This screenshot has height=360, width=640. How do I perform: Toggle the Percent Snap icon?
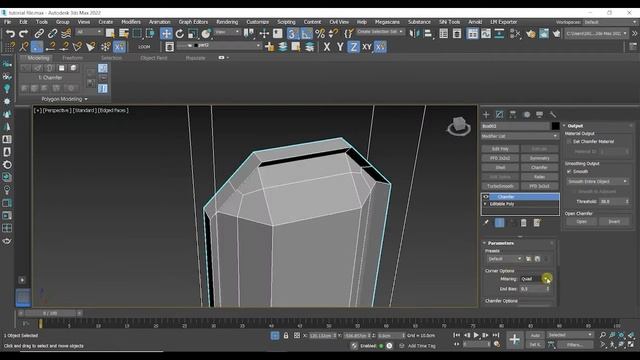(x=320, y=33)
